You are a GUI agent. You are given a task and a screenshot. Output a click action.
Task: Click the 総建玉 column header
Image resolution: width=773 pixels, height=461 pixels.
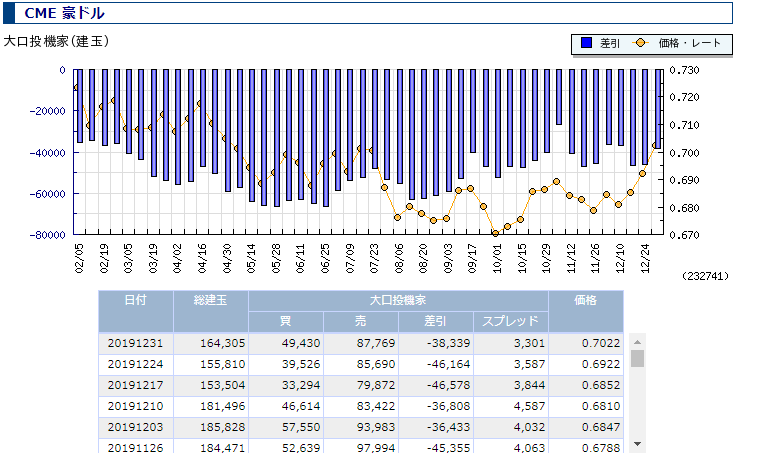pyautogui.click(x=211, y=311)
